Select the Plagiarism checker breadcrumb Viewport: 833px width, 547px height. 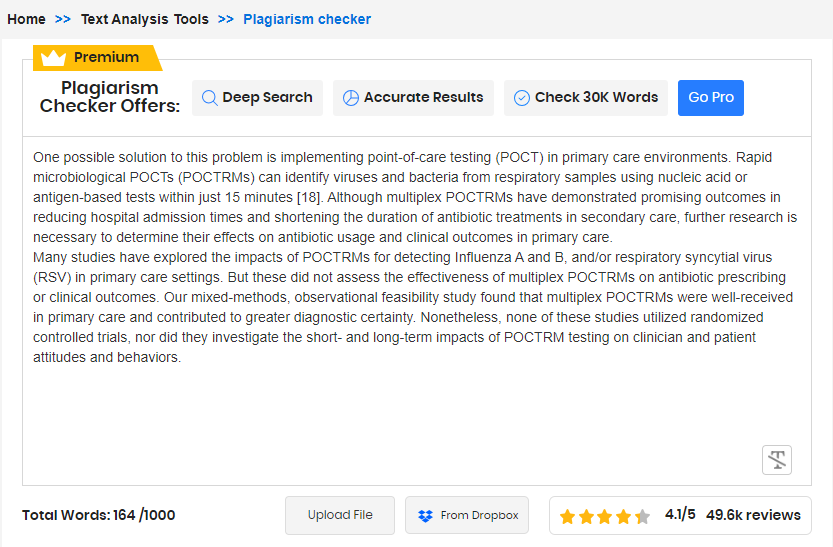tap(307, 19)
